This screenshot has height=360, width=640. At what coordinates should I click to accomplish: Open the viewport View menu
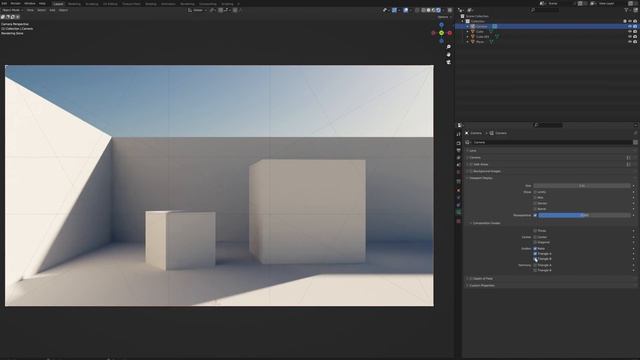(30, 10)
